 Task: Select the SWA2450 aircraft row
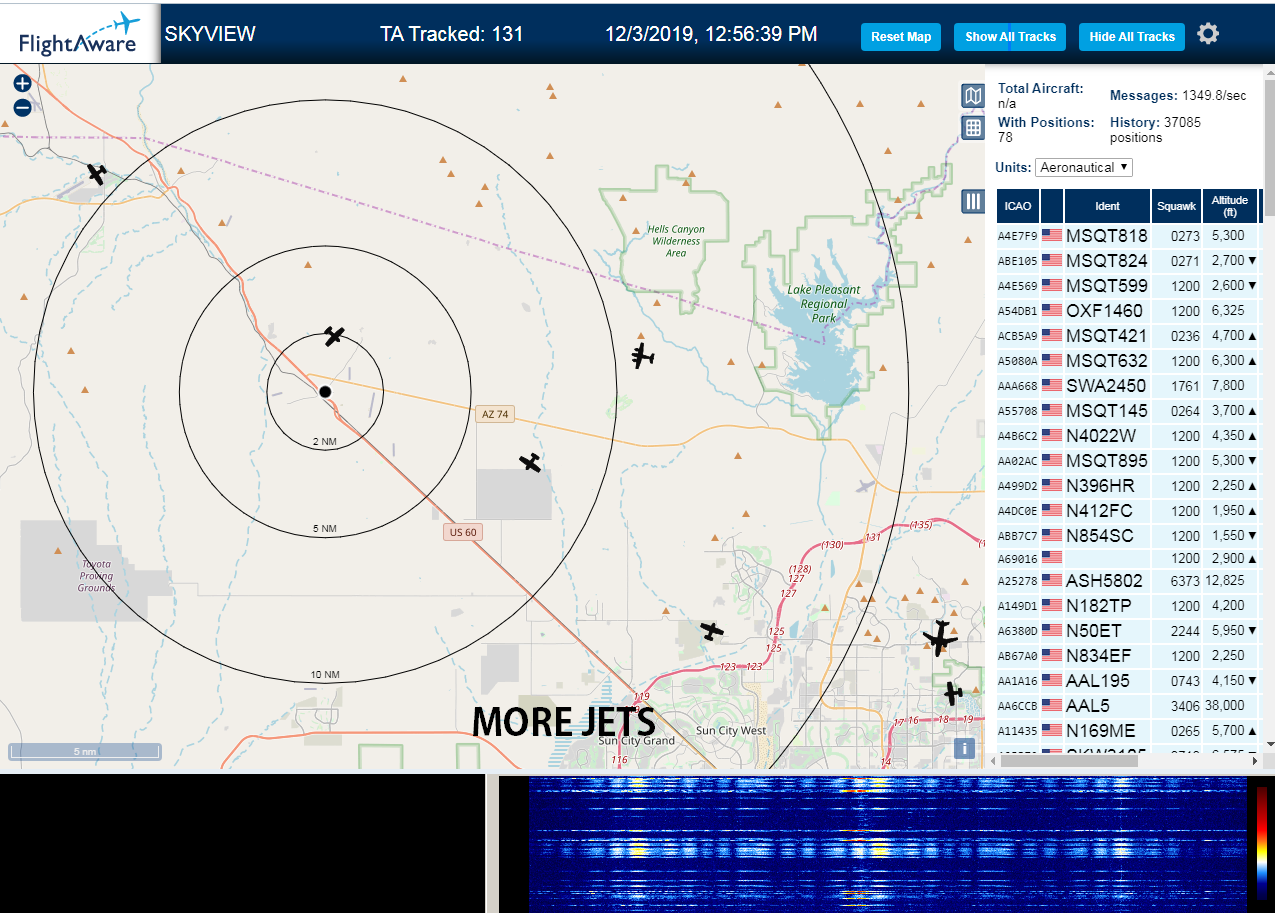pos(1127,386)
